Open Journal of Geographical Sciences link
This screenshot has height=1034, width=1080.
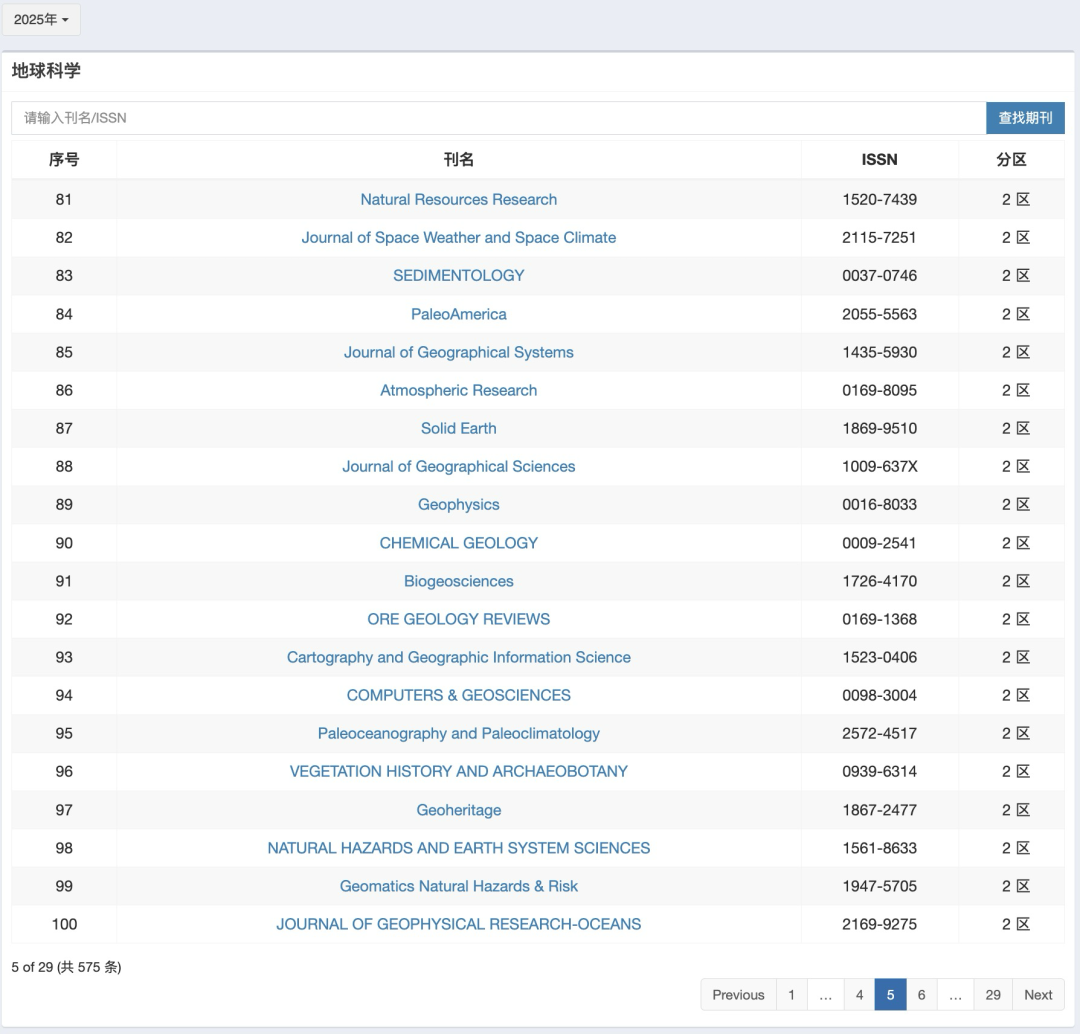[459, 466]
